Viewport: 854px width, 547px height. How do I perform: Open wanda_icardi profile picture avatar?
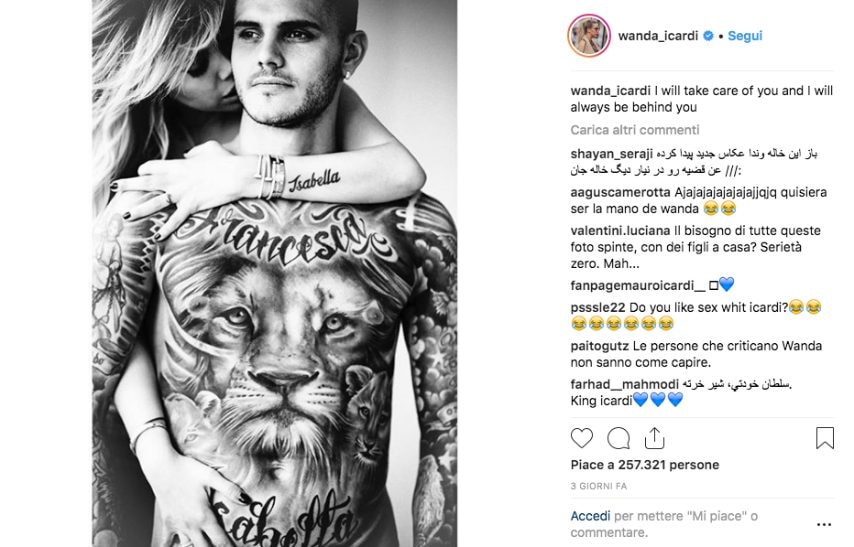[589, 36]
